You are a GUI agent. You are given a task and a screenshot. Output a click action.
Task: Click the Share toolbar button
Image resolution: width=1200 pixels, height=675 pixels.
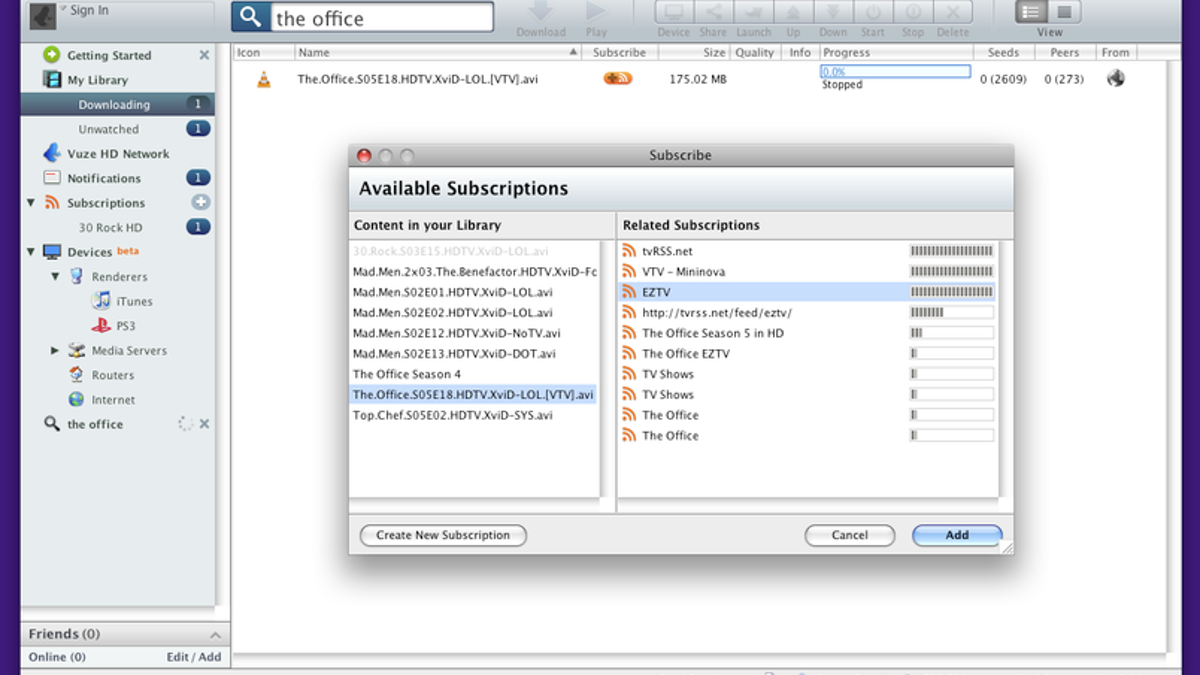click(x=713, y=12)
